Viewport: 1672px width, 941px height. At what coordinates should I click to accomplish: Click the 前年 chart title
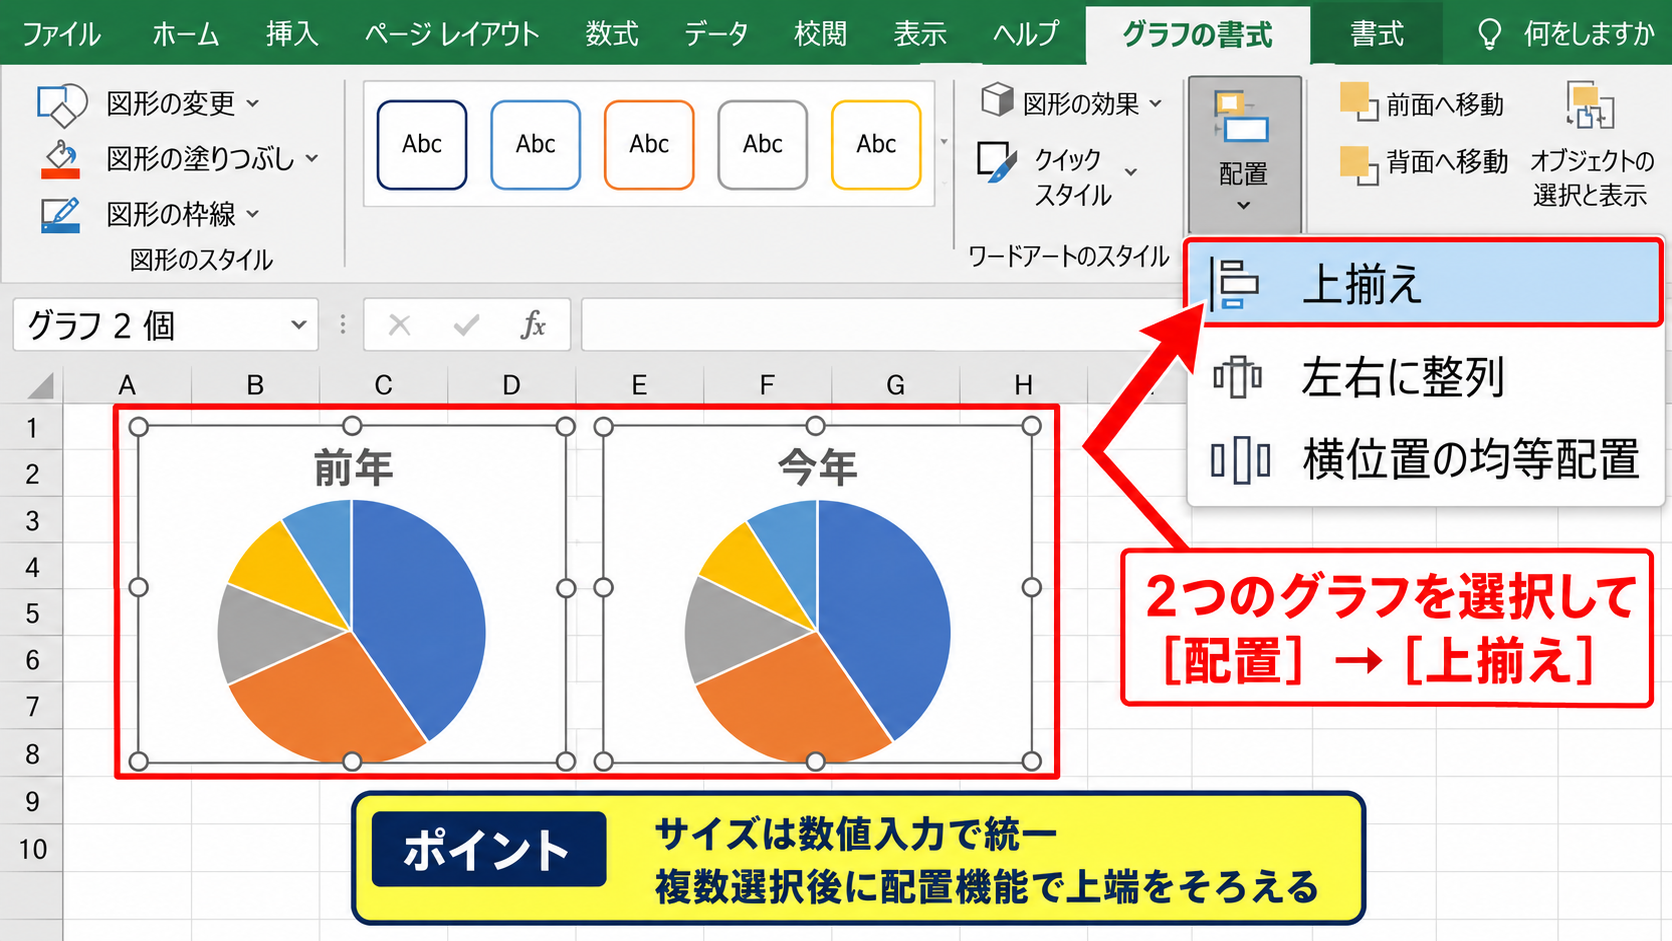[x=353, y=467]
